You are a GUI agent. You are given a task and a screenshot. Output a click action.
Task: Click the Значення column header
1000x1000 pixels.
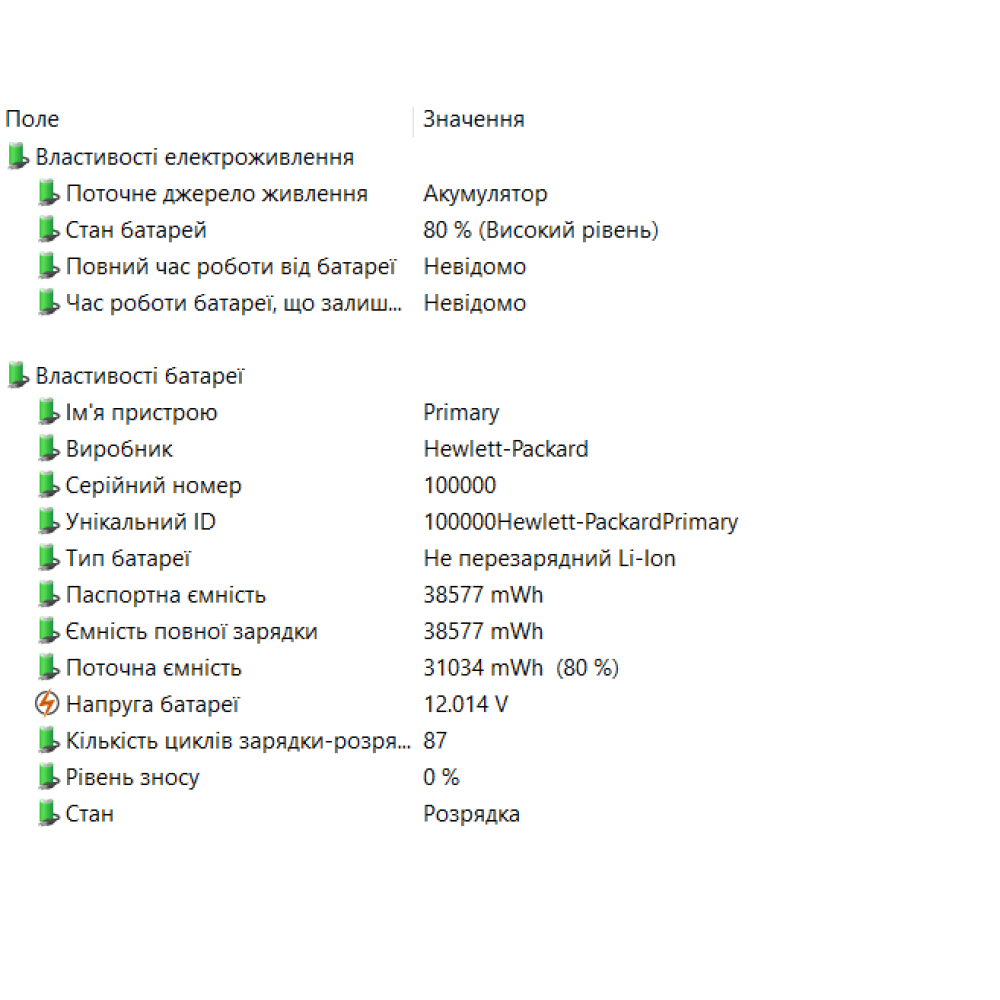(474, 120)
